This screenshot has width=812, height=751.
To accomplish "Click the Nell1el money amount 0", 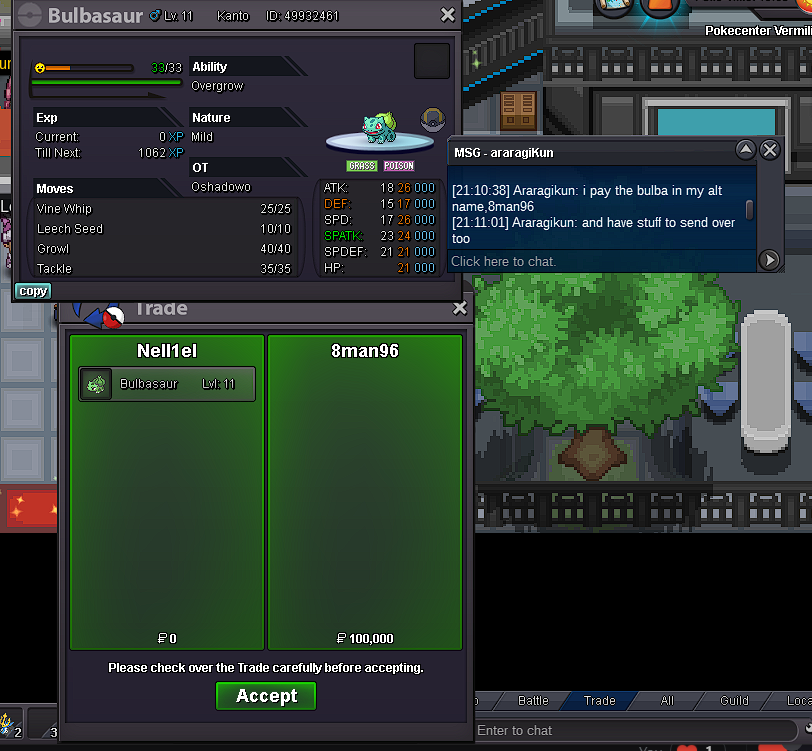I will pyautogui.click(x=167, y=639).
